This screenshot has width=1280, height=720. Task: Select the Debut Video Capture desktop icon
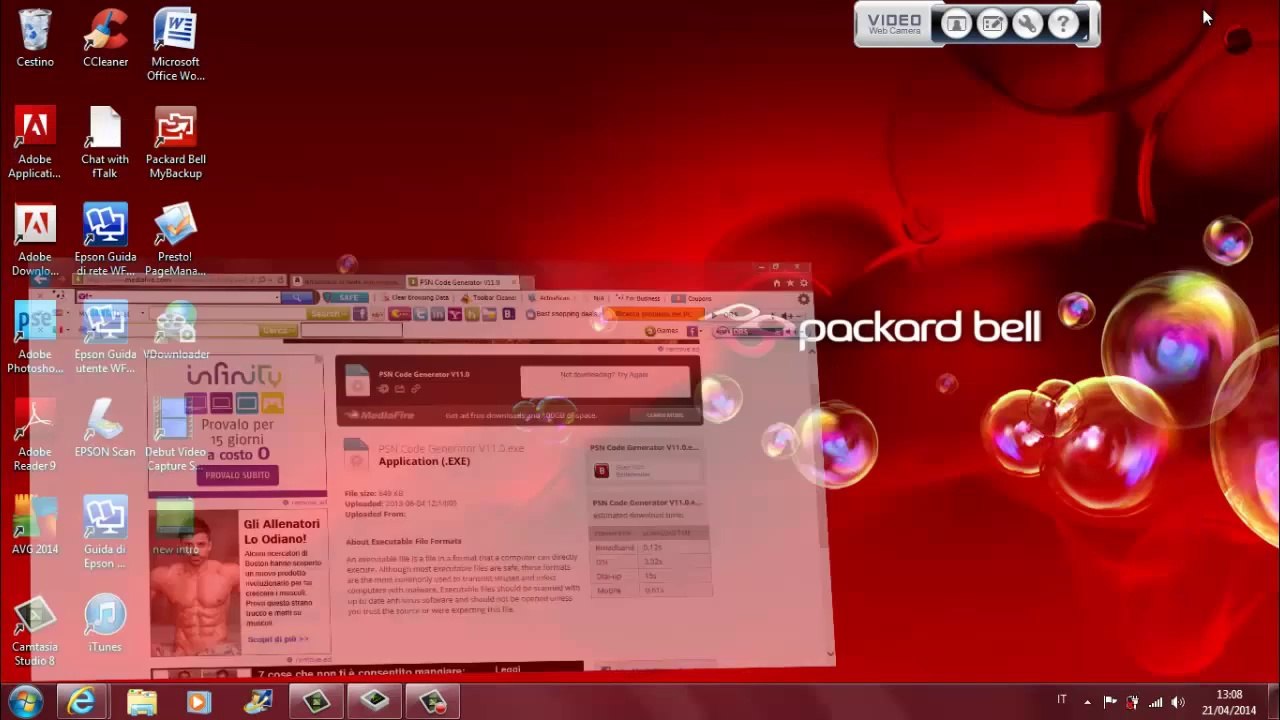click(175, 436)
